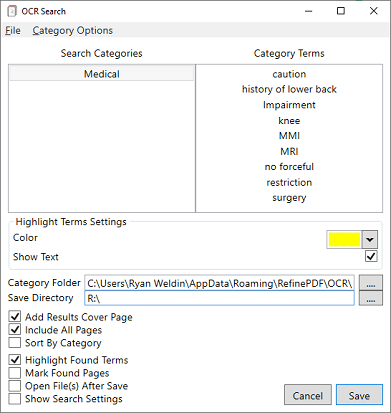Enable Sort By Category
The height and width of the screenshot is (413, 391).
(15, 343)
